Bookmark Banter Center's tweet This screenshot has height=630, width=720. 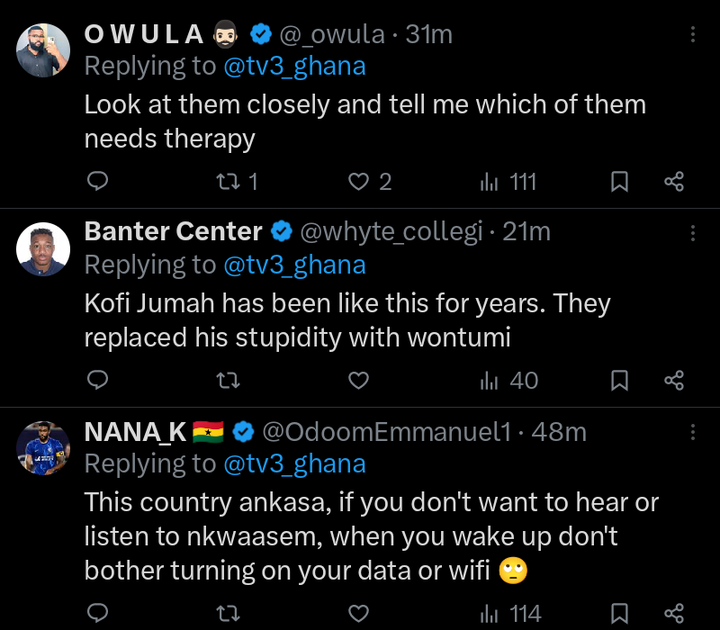tap(619, 380)
